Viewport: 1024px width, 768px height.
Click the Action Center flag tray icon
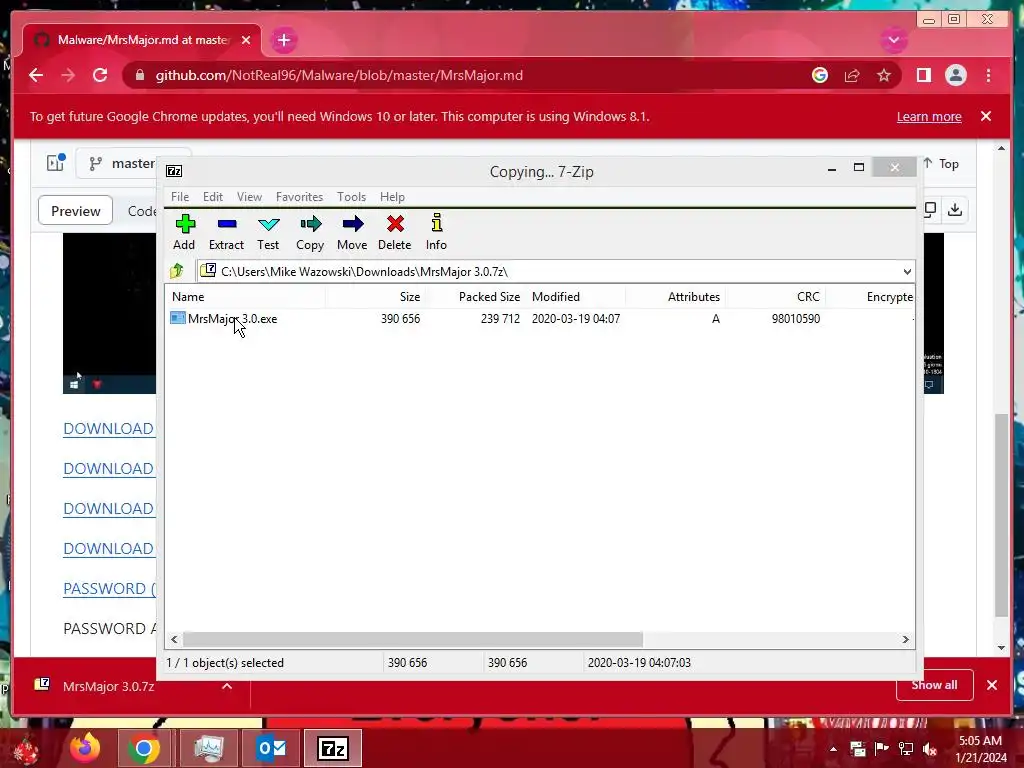[x=882, y=749]
